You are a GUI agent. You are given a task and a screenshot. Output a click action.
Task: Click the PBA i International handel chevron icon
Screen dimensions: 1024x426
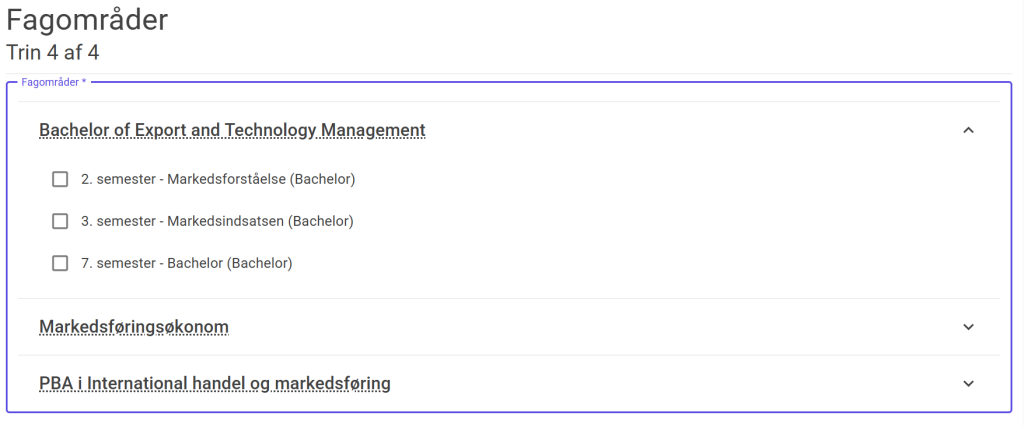coord(967,383)
